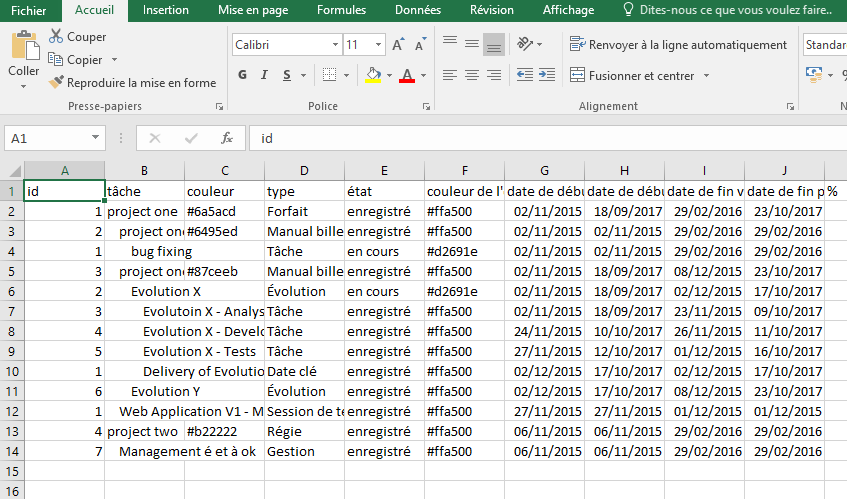
Task: Click the Couper scissors icon
Action: tap(57, 37)
